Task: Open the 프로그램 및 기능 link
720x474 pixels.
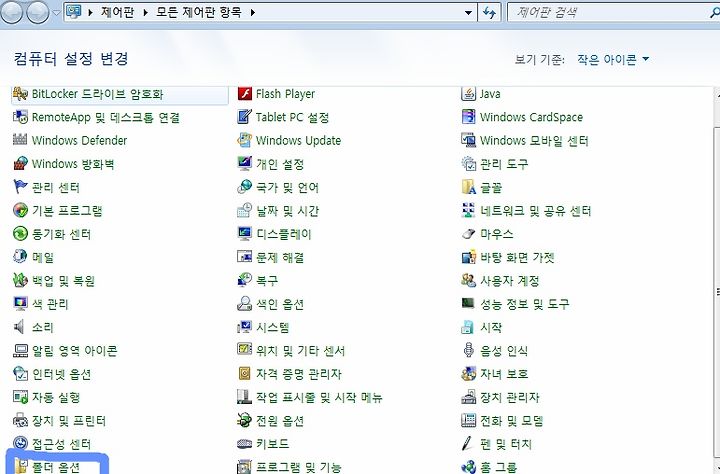Action: click(299, 467)
